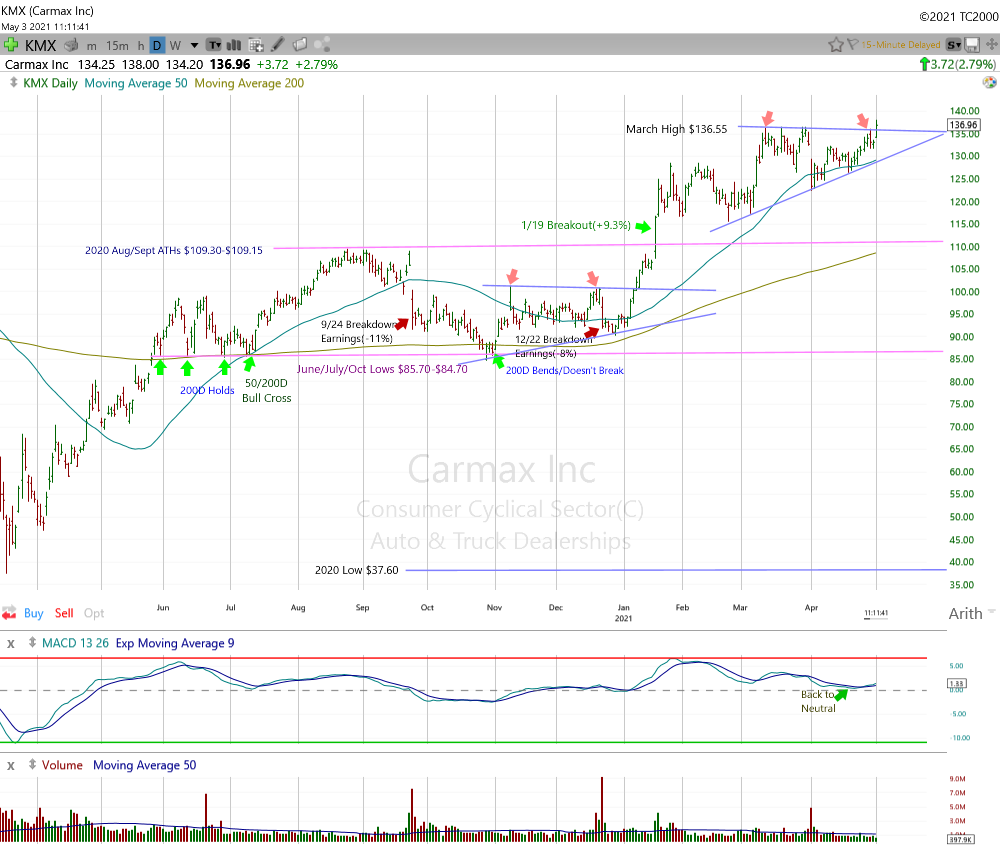Edit the Moving Average 200 indicator
The width and height of the screenshot is (1000, 850).
click(x=249, y=84)
